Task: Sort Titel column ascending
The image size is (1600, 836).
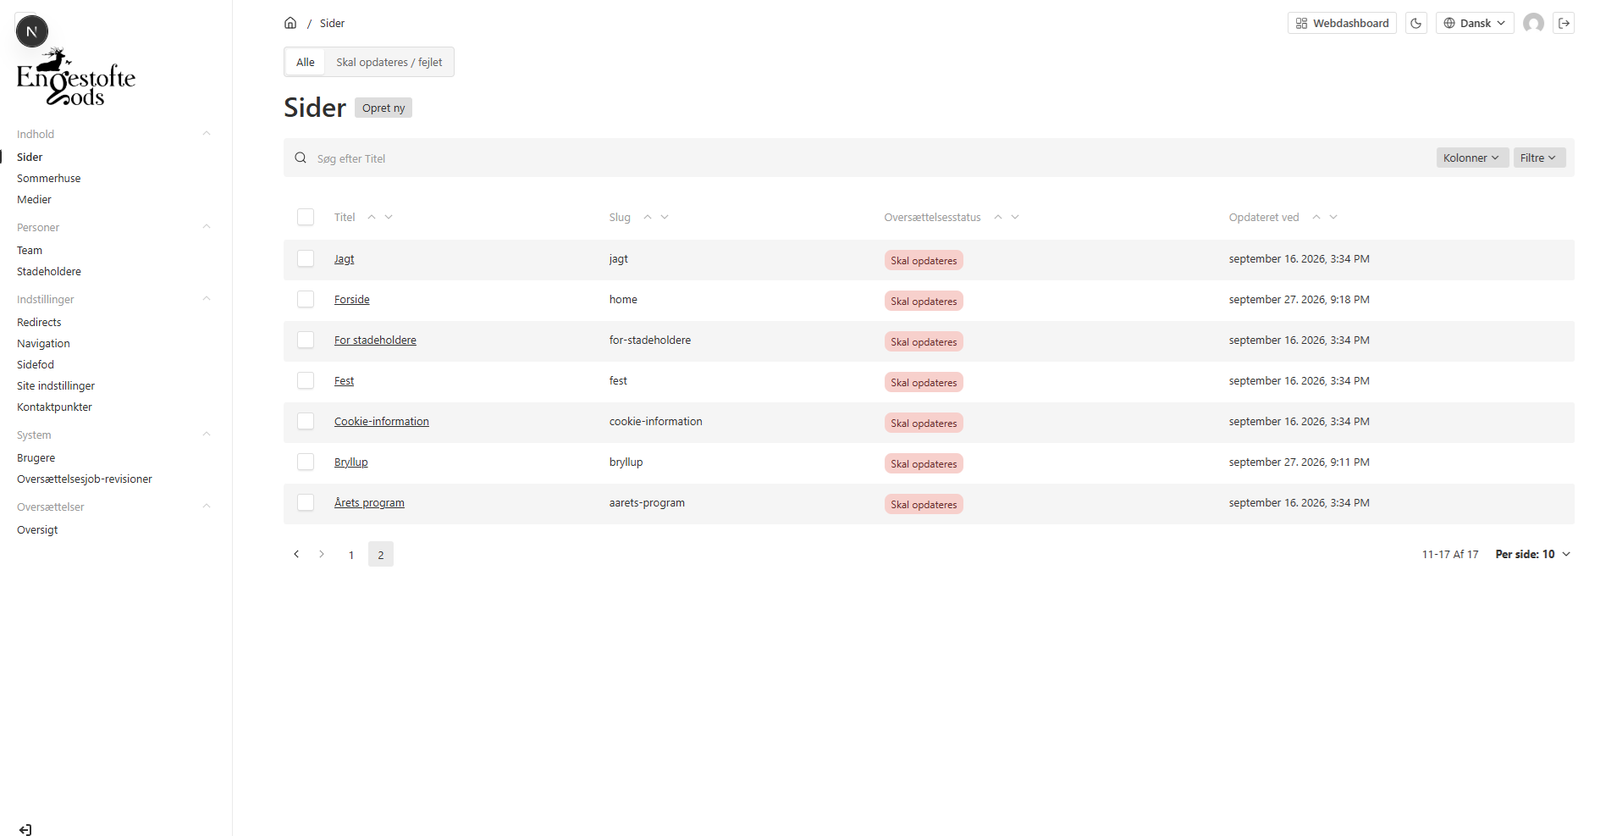Action: pos(371,217)
